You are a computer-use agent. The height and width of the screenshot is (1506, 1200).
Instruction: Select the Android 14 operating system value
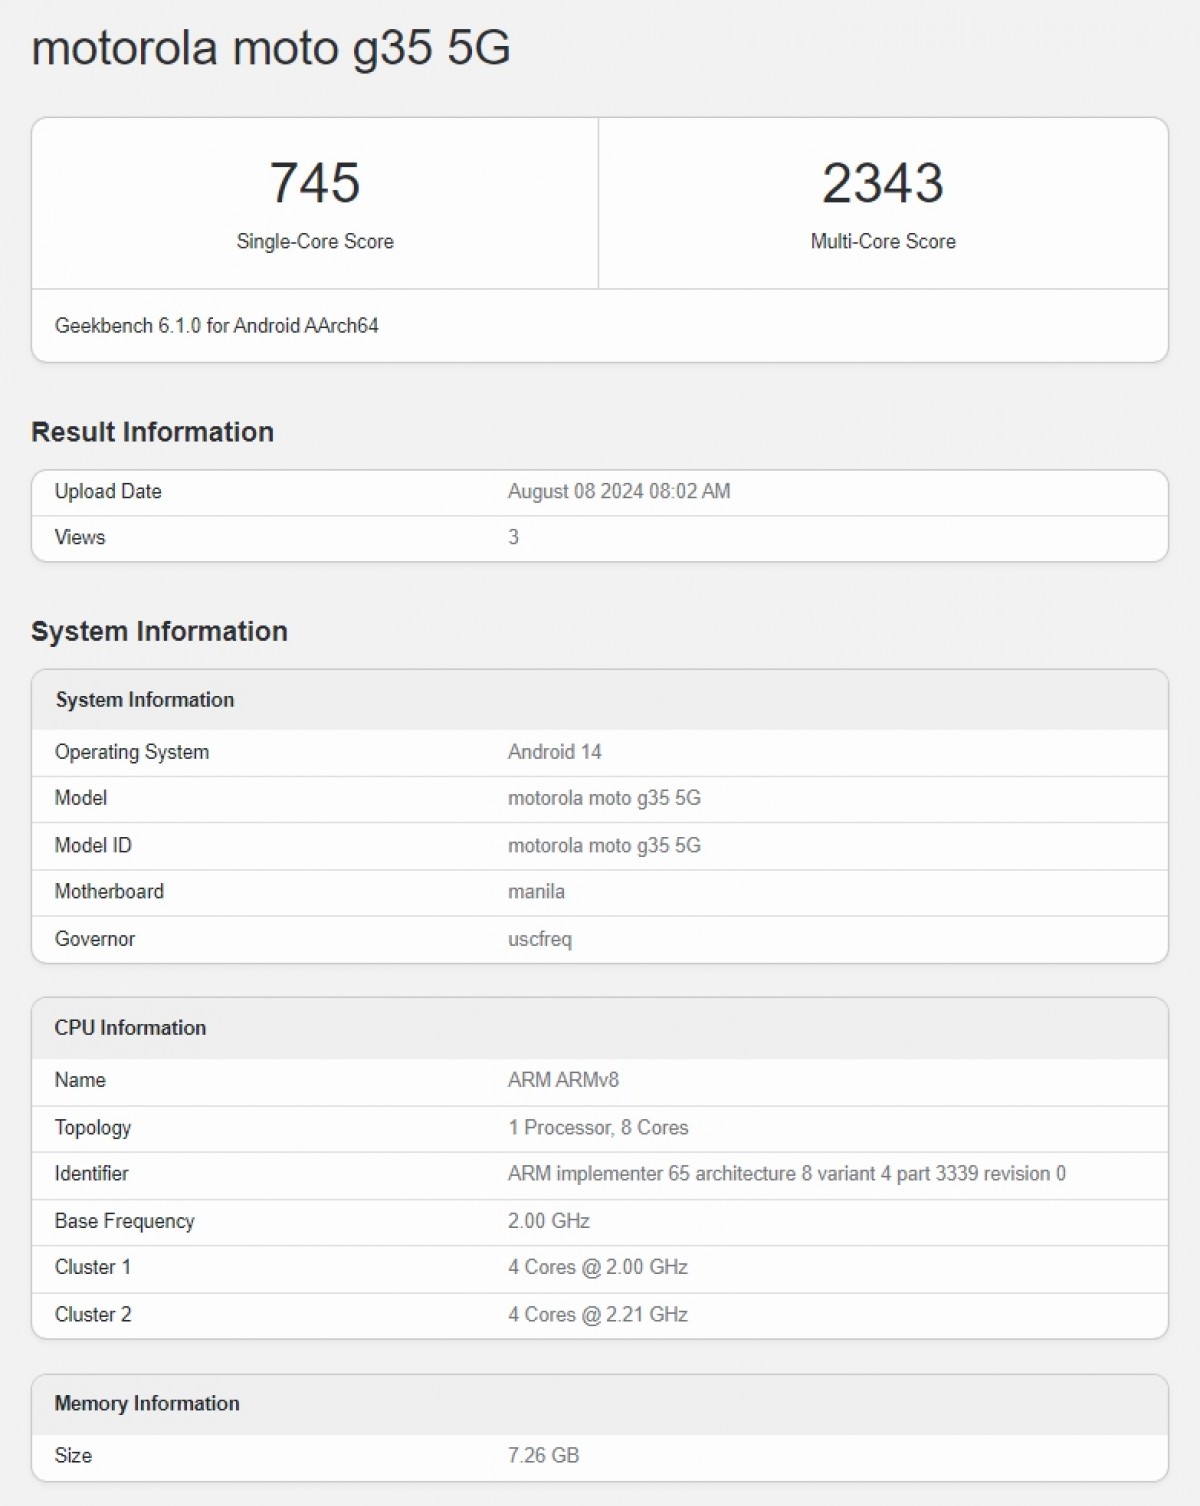point(554,752)
